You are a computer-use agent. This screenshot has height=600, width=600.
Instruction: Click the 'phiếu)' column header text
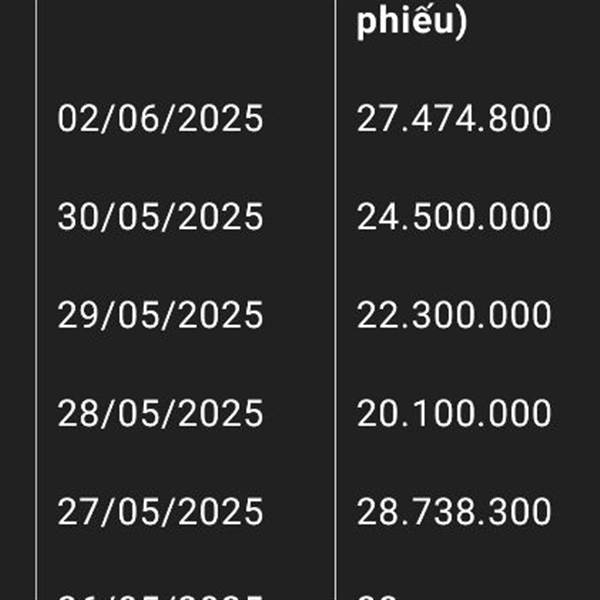tap(412, 22)
